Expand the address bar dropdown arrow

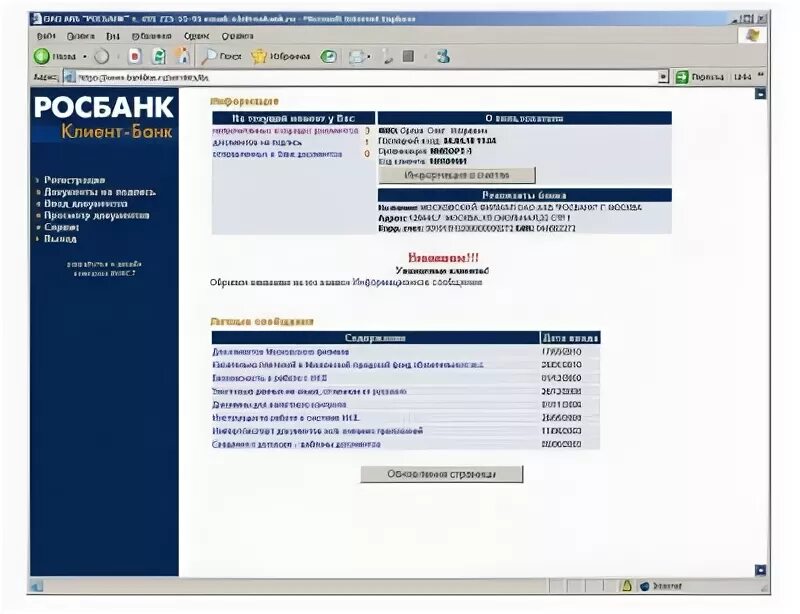663,77
